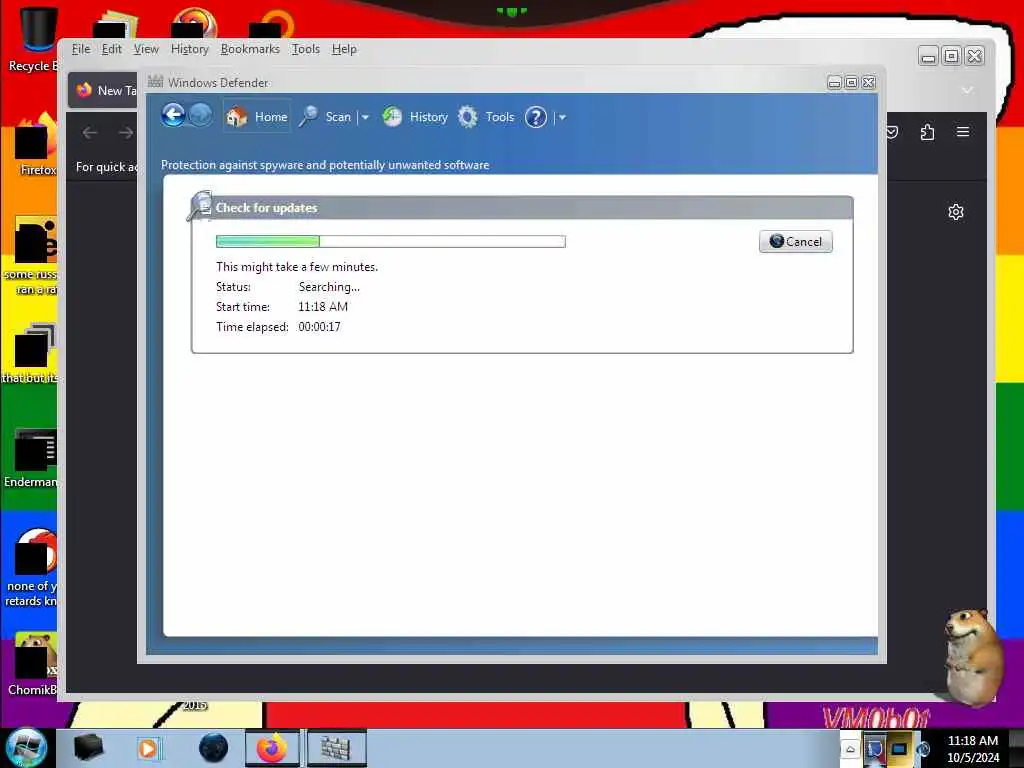Click the forward arrow in Windows Defender
1024x768 pixels.
click(200, 116)
